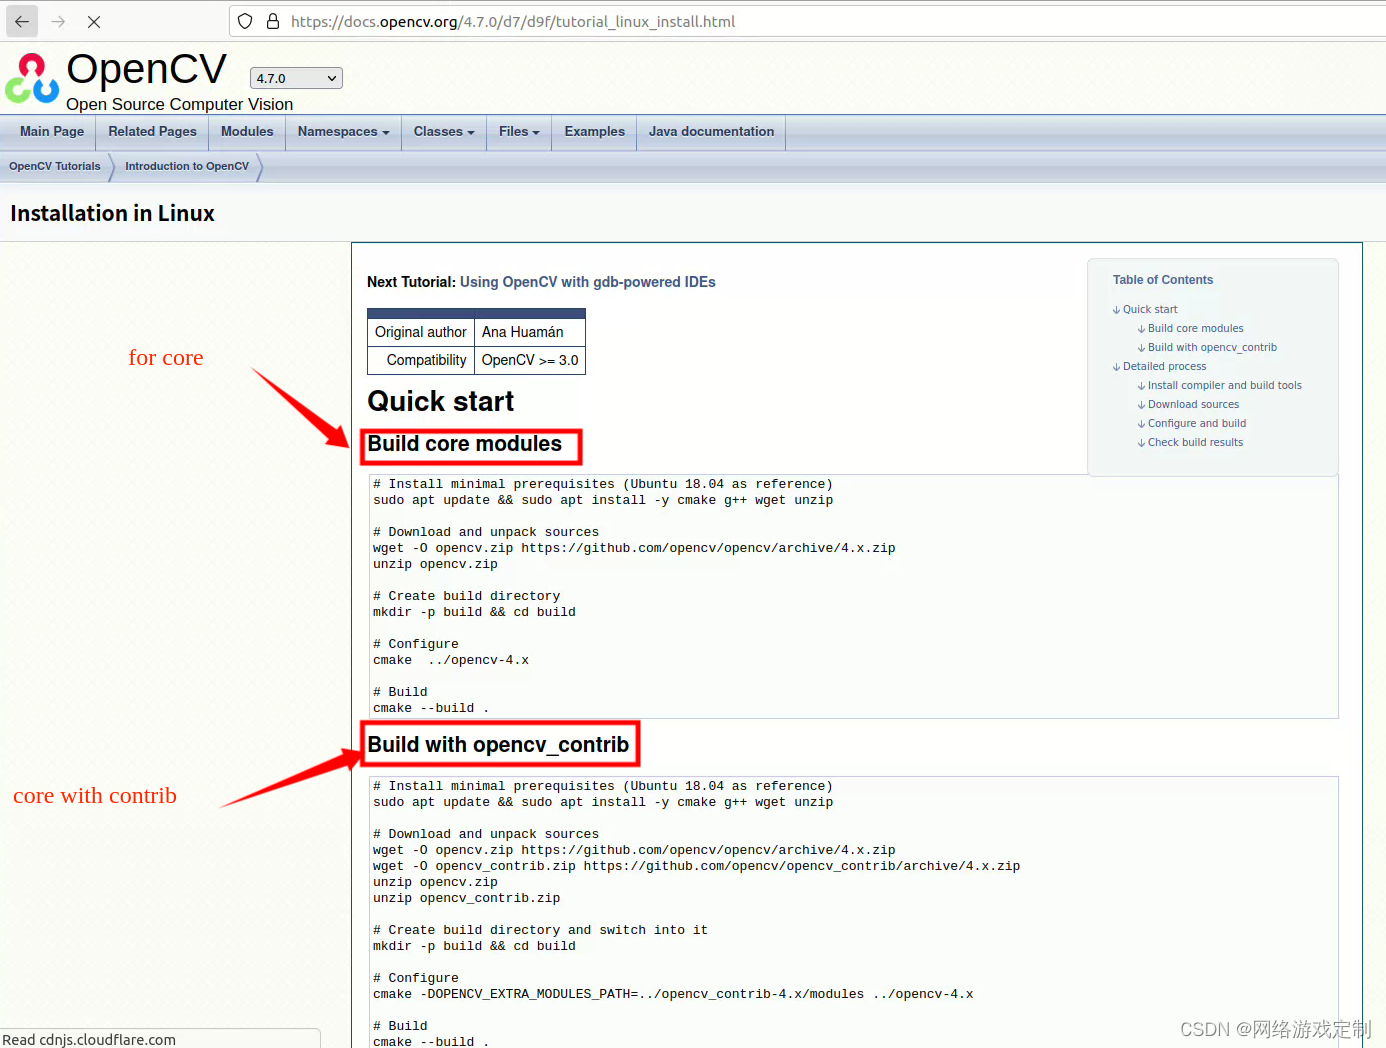
Task: Open the Java documentation section
Action: click(711, 131)
